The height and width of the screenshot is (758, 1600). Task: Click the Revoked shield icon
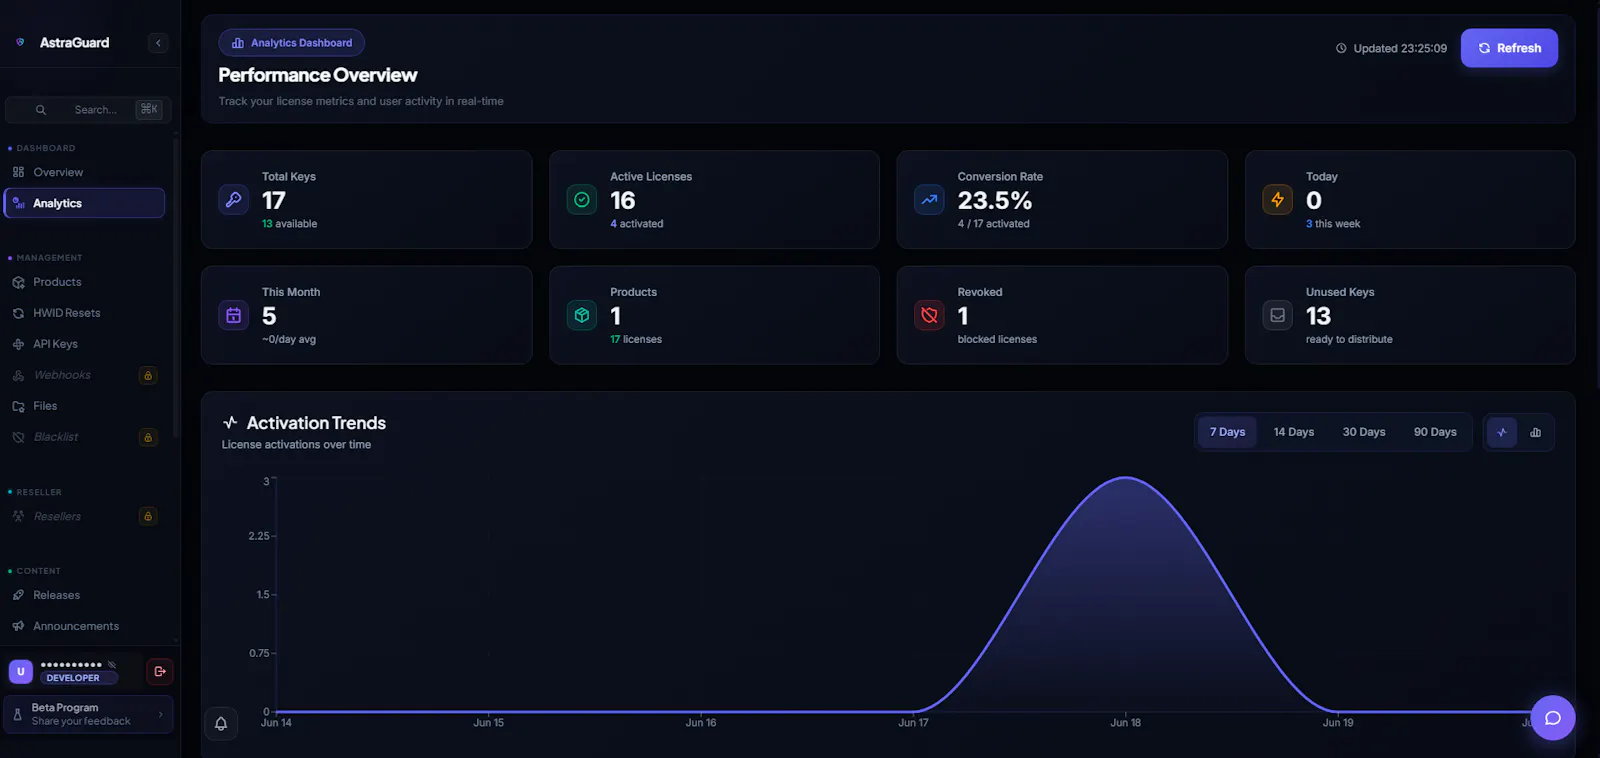point(929,315)
